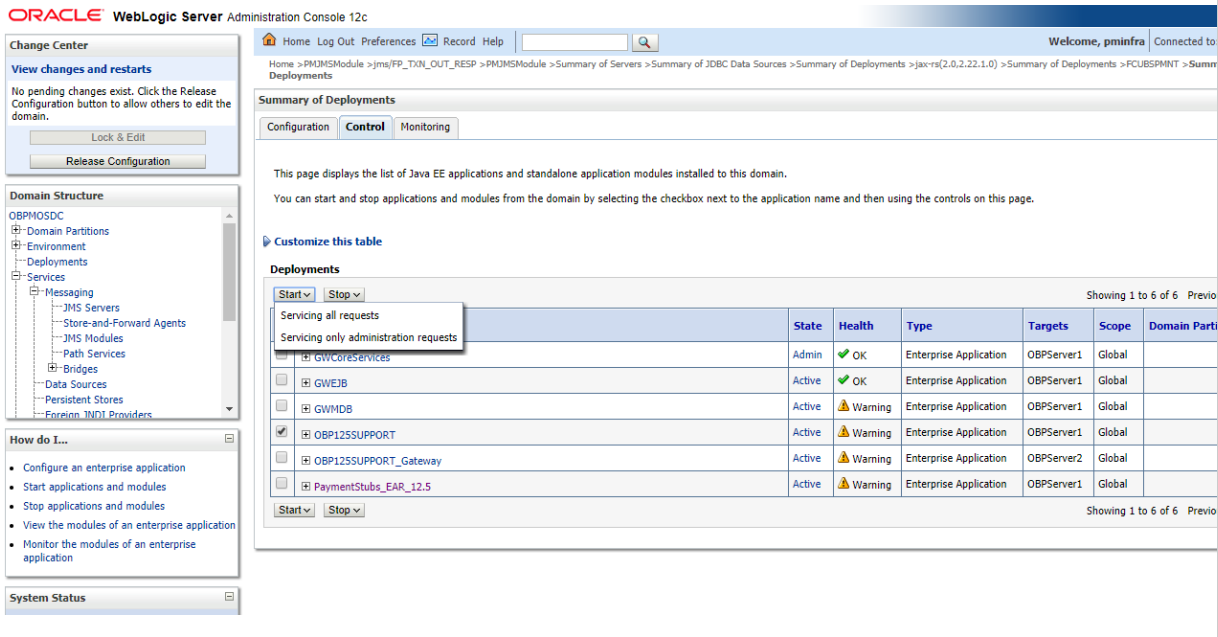This screenshot has width=1218, height=637.
Task: Switch to the Monitoring tab
Action: tap(425, 127)
